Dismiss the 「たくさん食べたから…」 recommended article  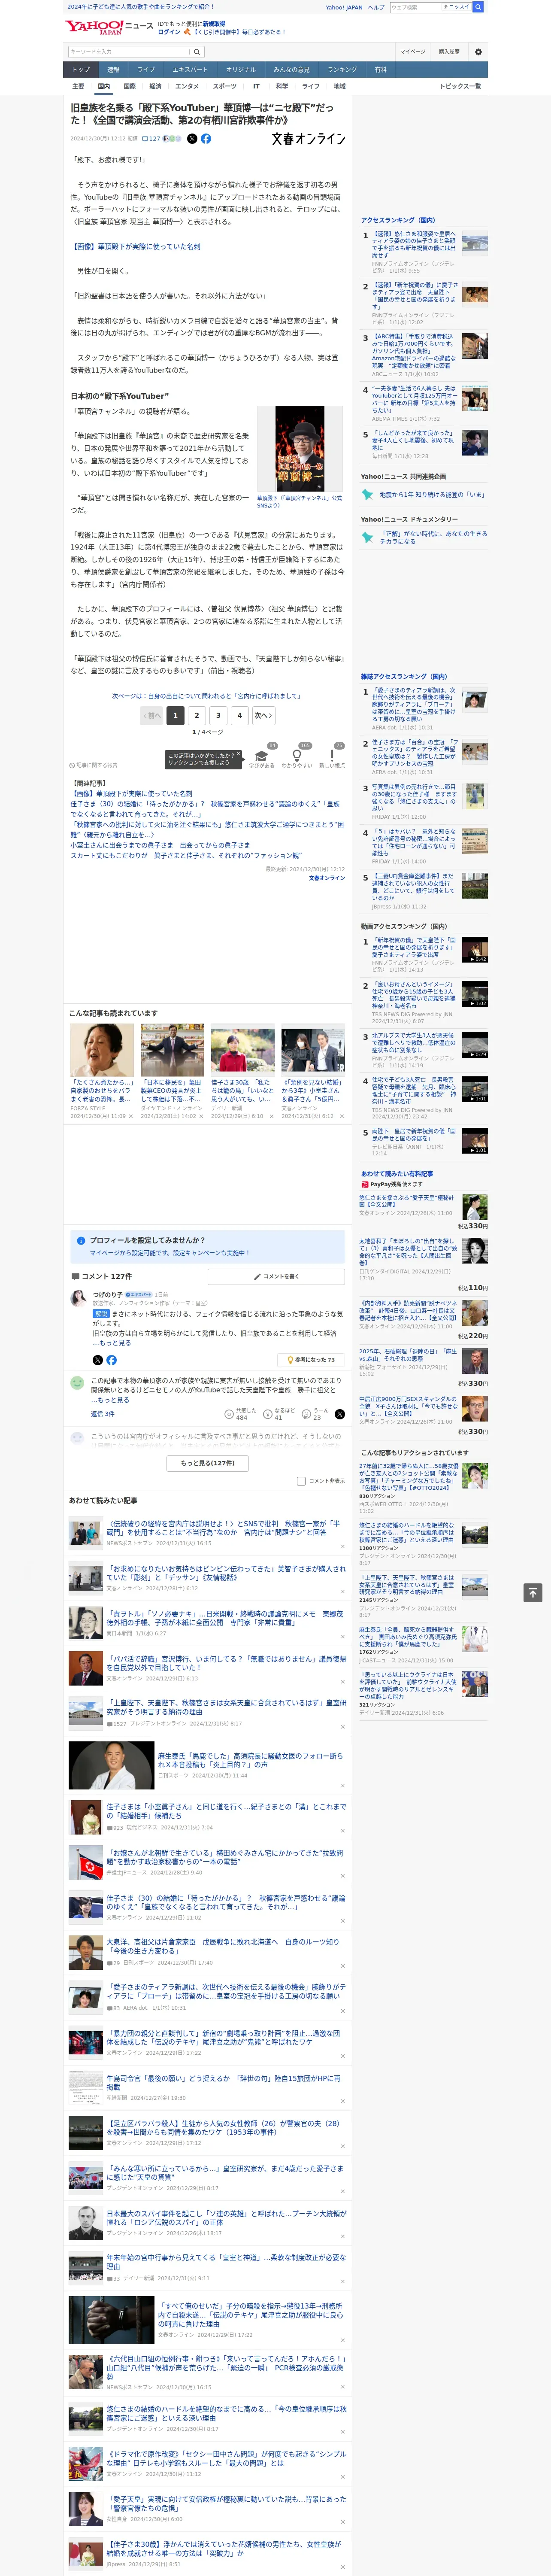coord(131,1116)
